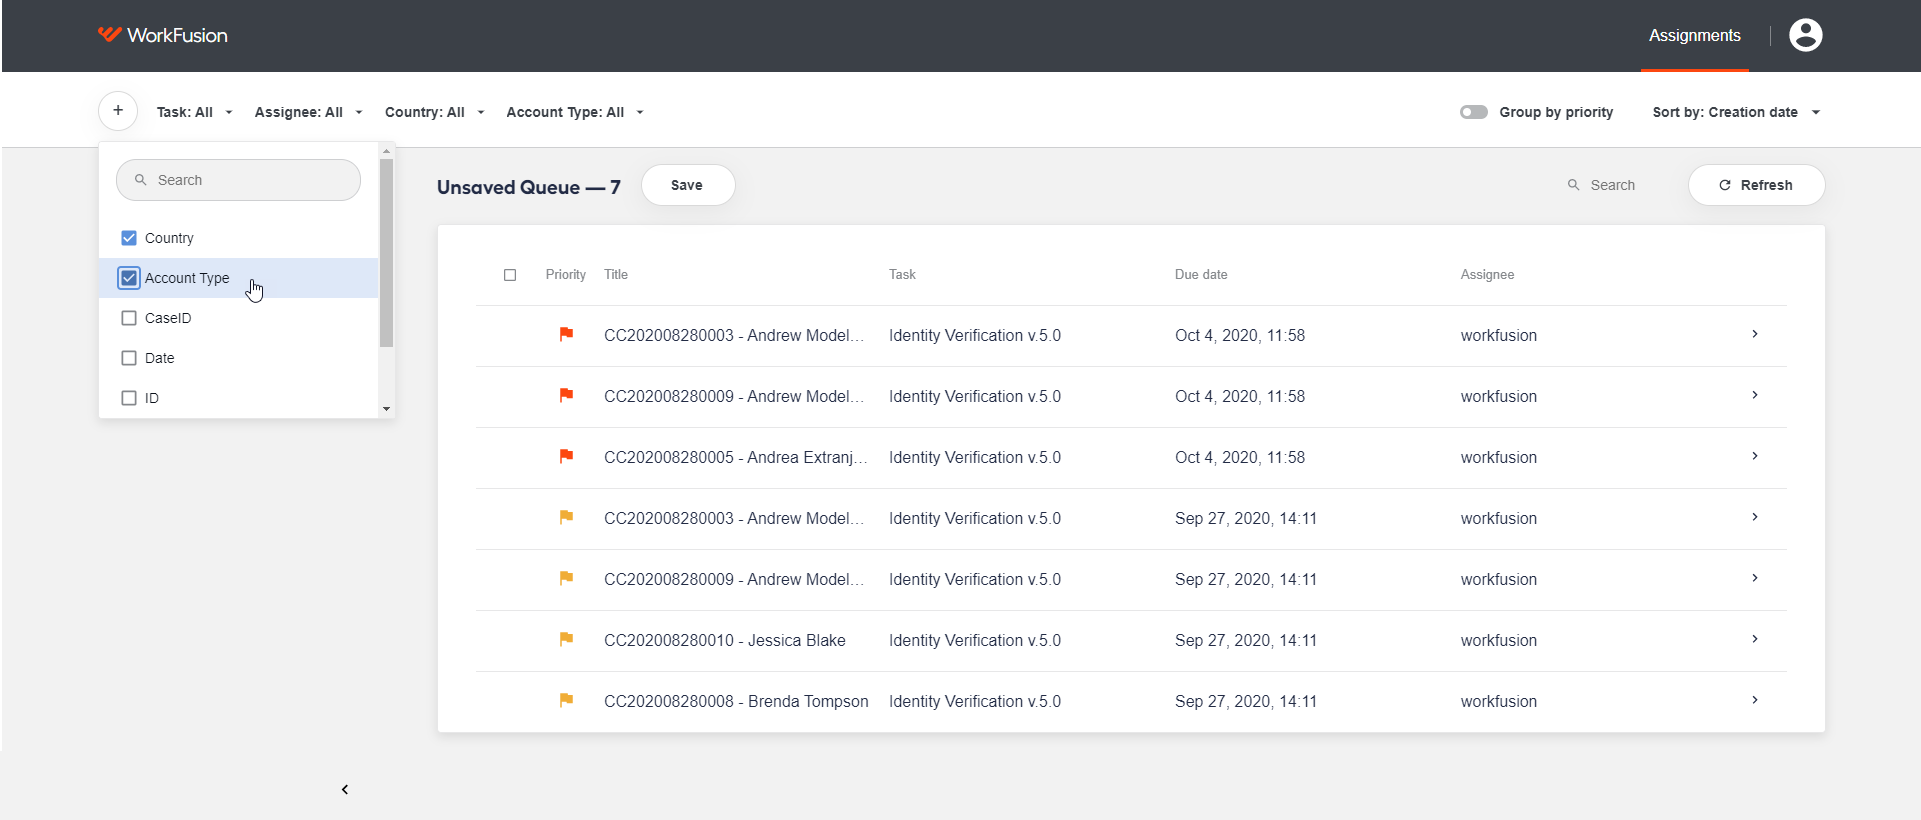This screenshot has width=1921, height=820.
Task: Toggle the Country filter checkbox
Action: [129, 238]
